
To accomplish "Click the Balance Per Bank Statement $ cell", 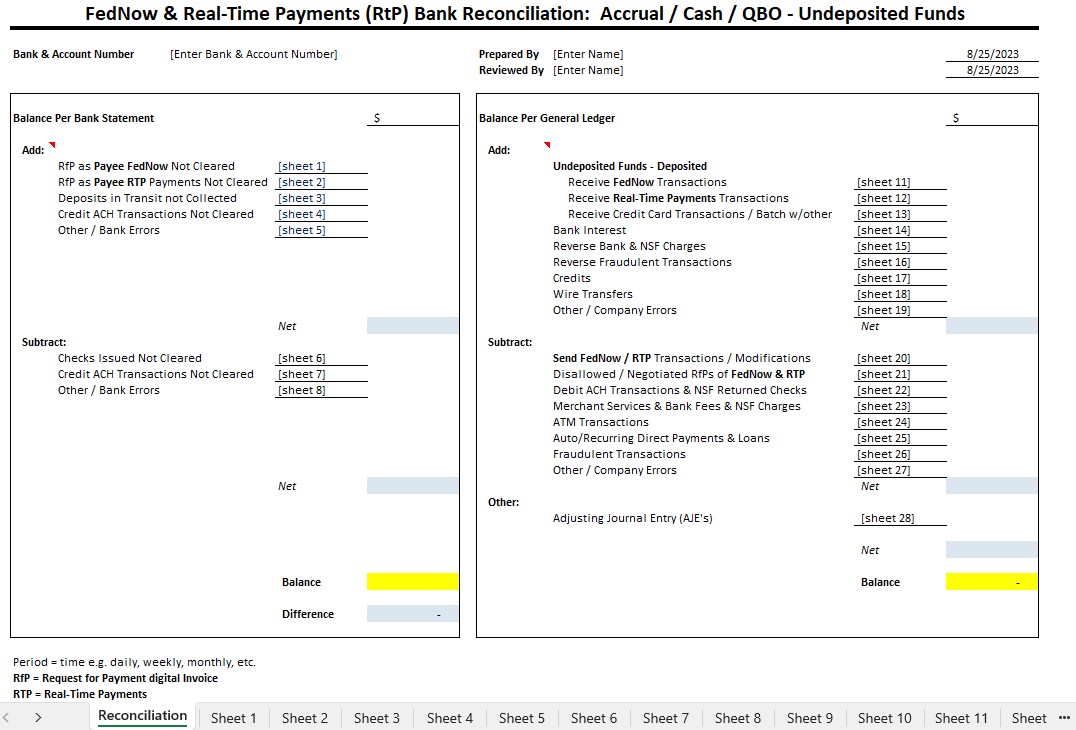I will click(412, 118).
